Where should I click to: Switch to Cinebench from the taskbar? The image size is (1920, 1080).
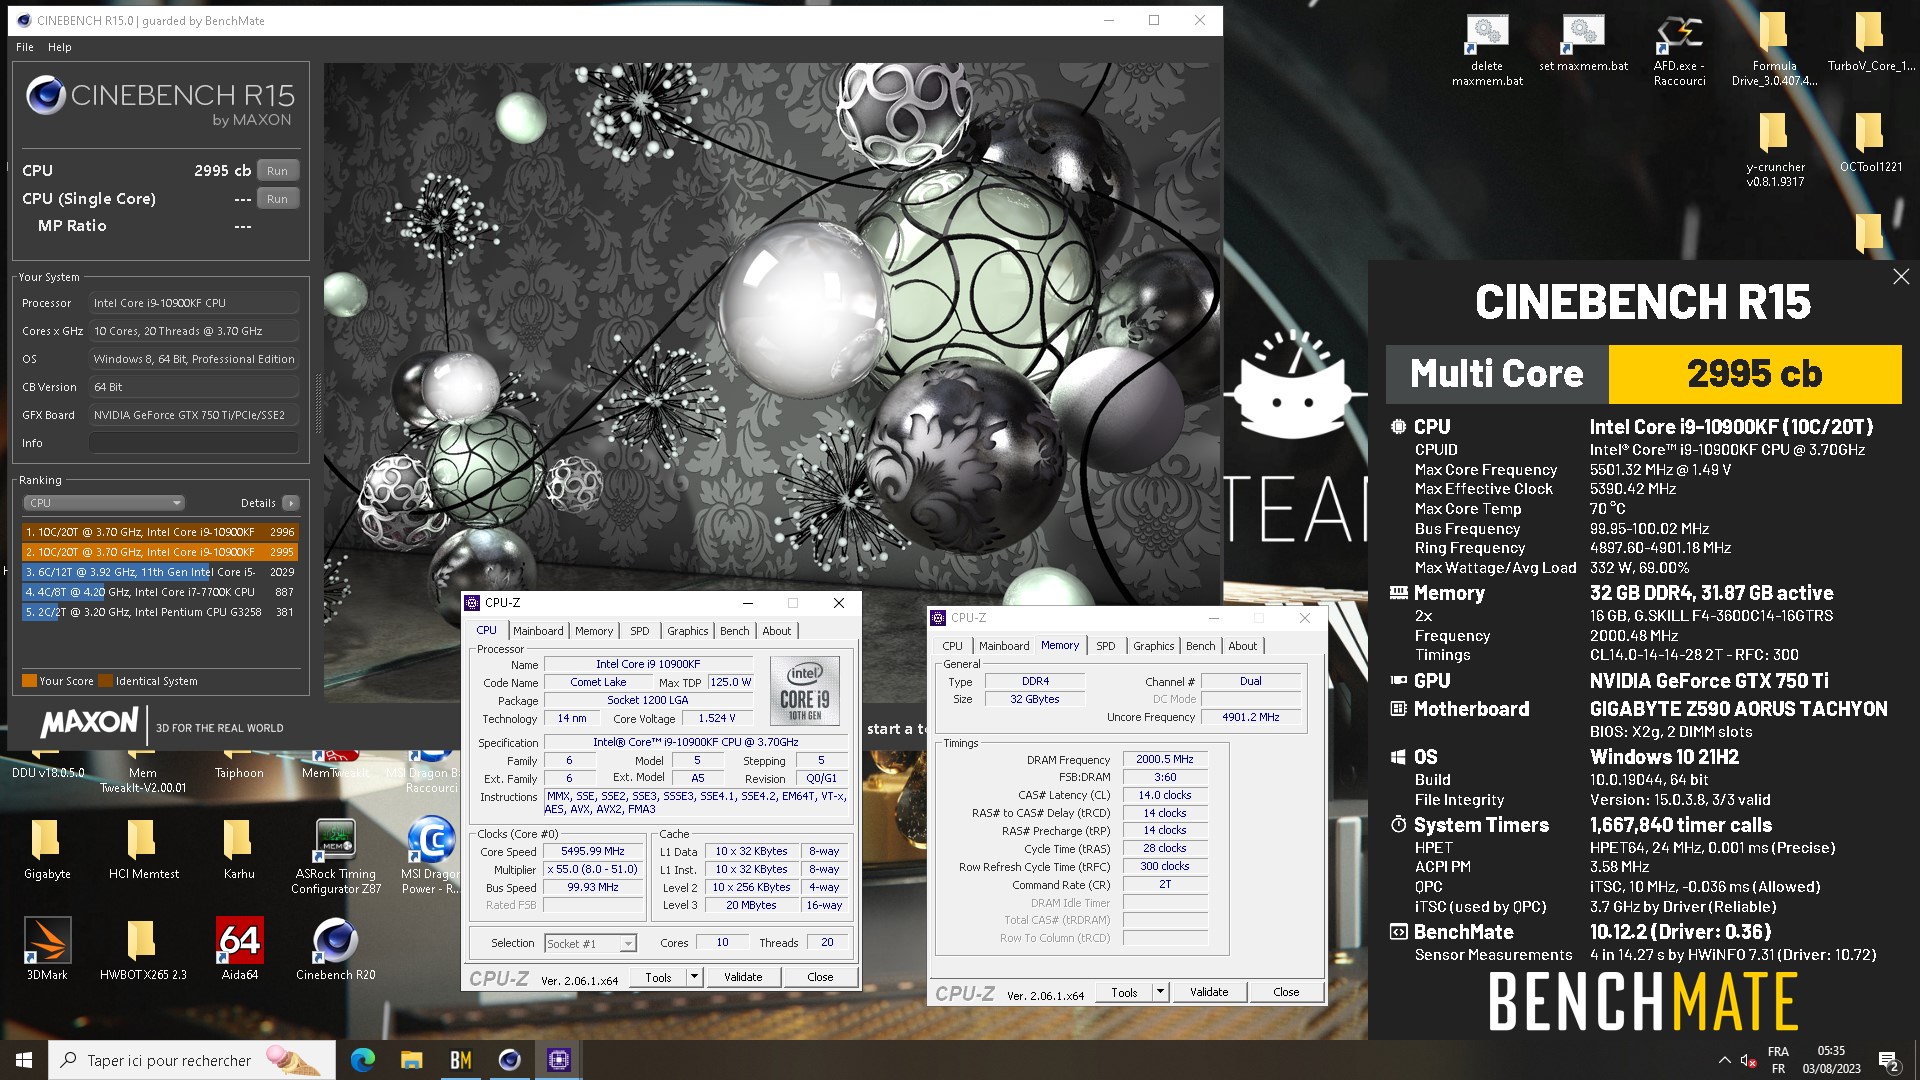[509, 1060]
